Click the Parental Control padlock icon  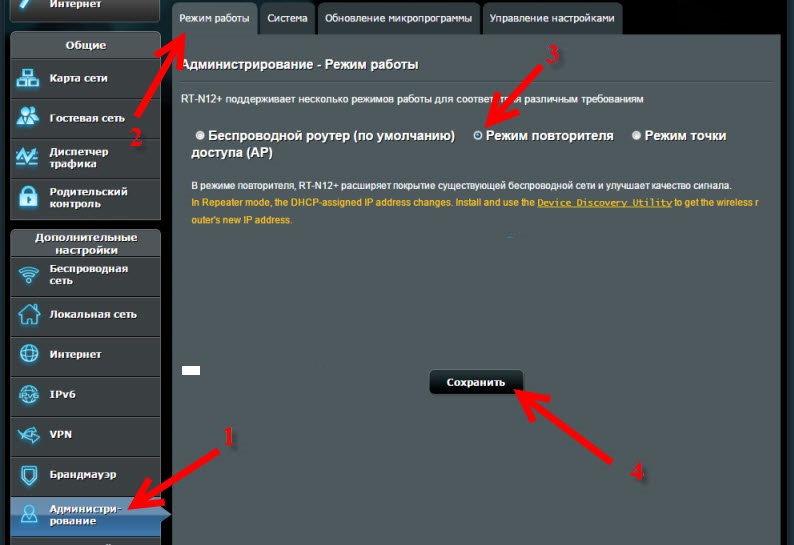tap(28, 197)
